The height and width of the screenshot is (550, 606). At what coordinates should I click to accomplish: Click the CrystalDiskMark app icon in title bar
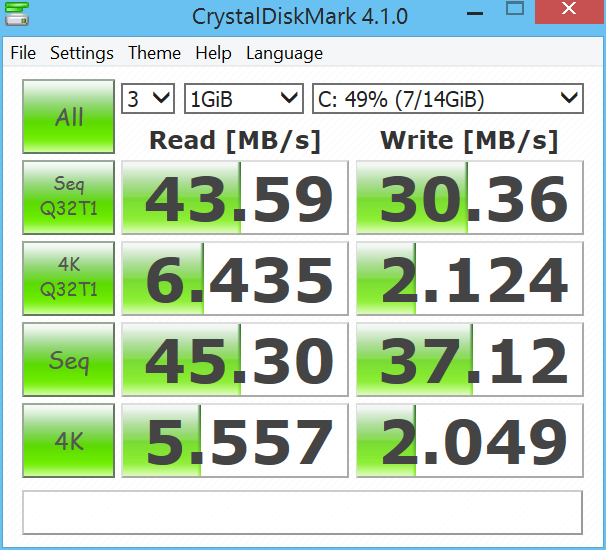[17, 14]
